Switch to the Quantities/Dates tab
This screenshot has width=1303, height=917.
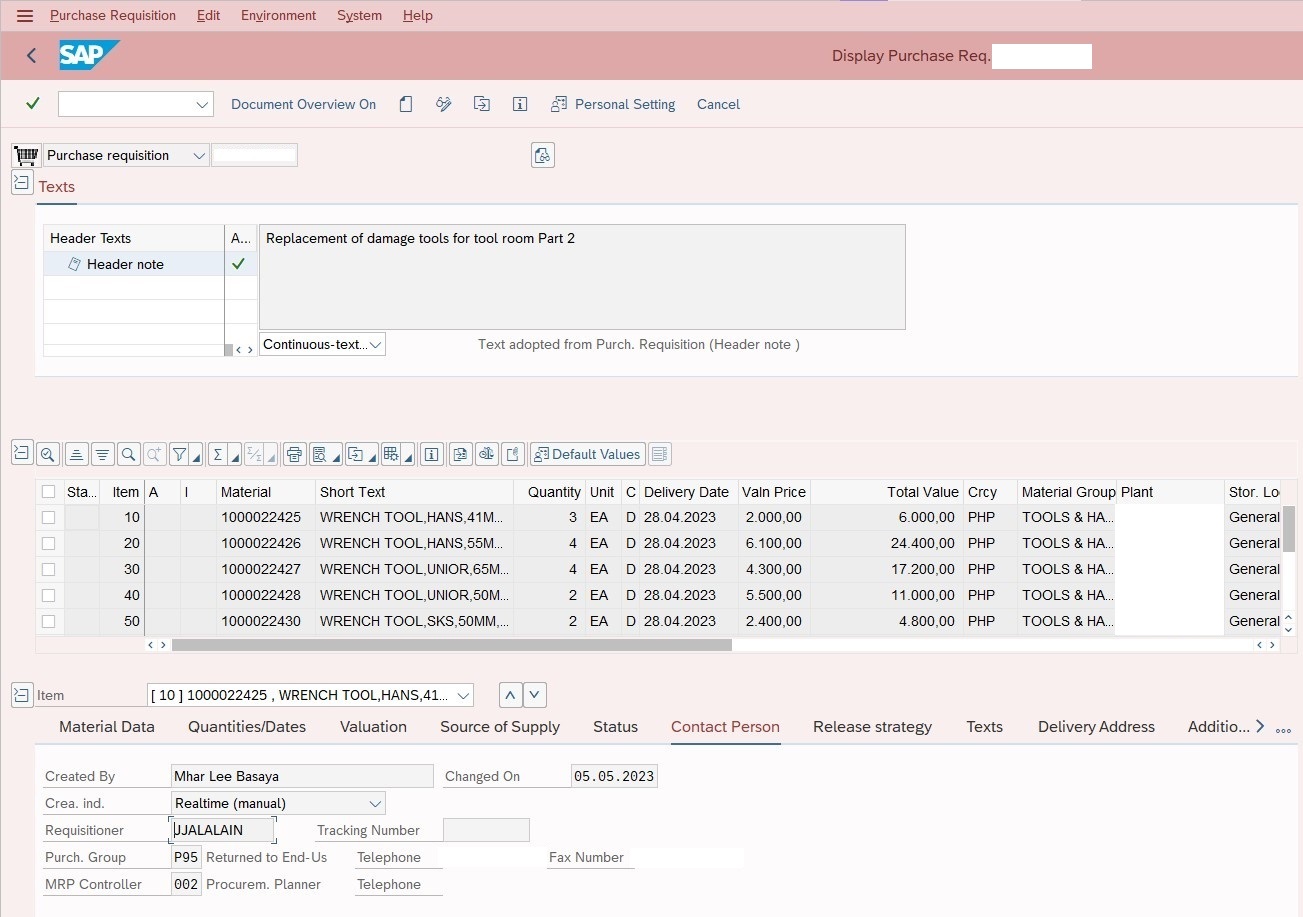(247, 727)
